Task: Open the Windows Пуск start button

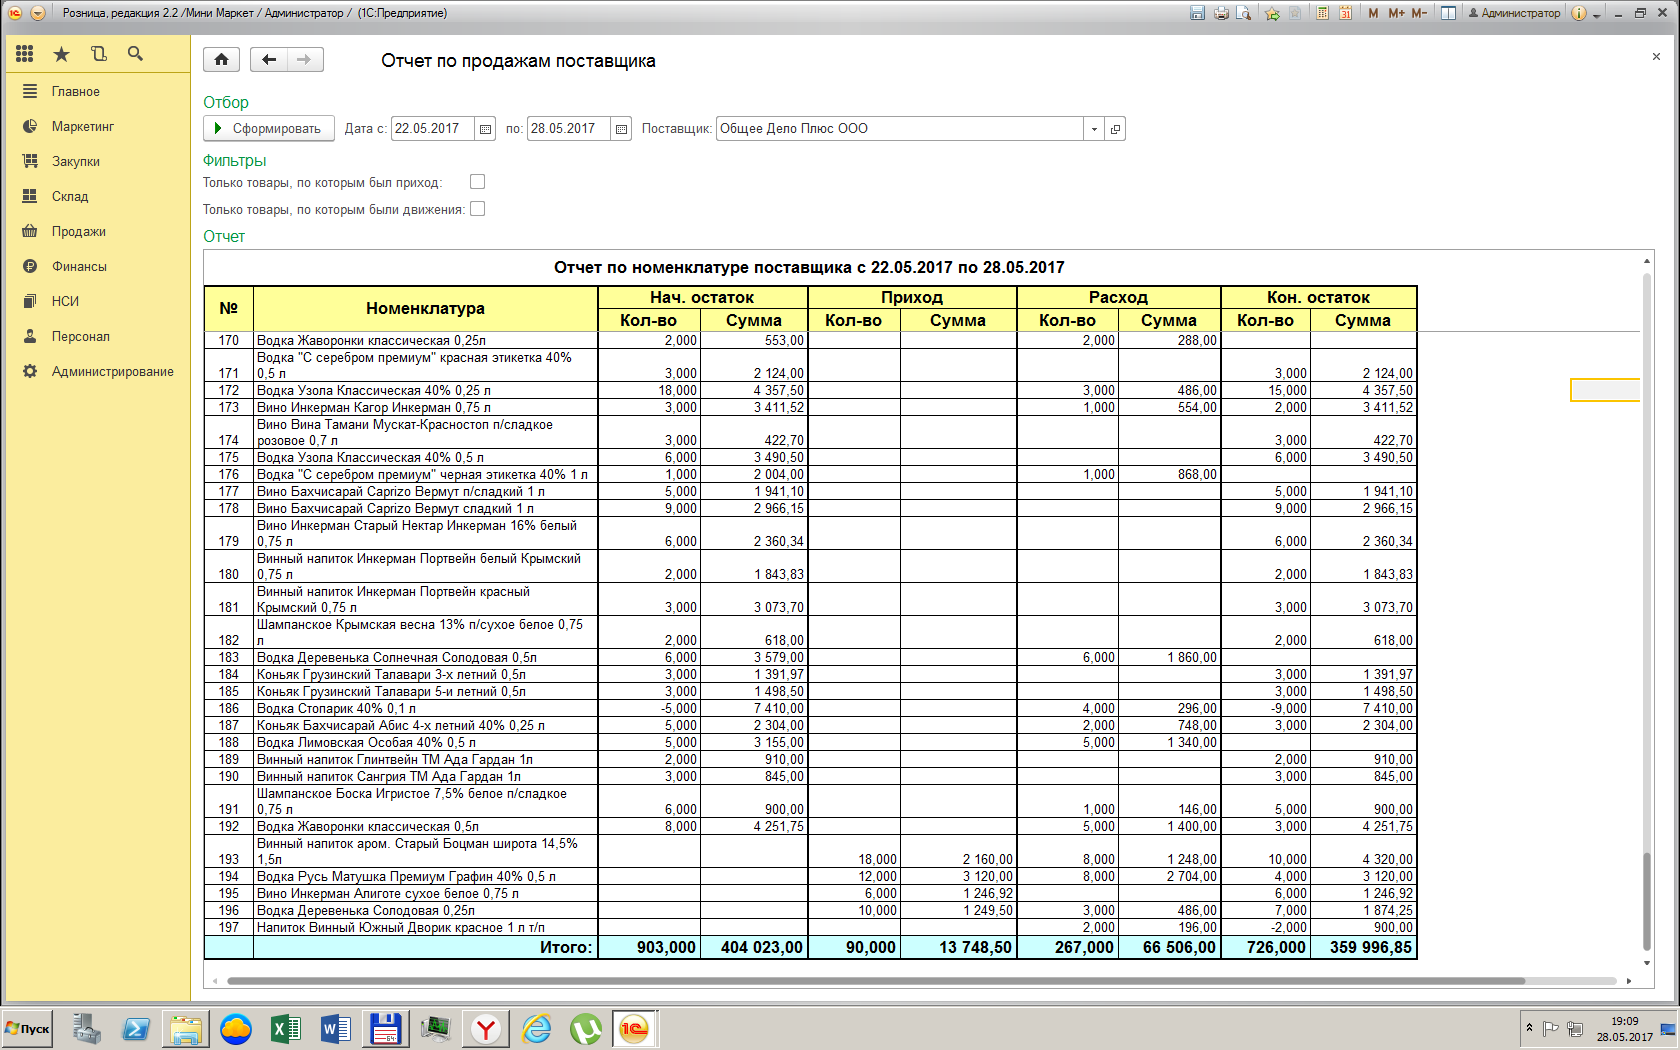Action: (28, 1028)
